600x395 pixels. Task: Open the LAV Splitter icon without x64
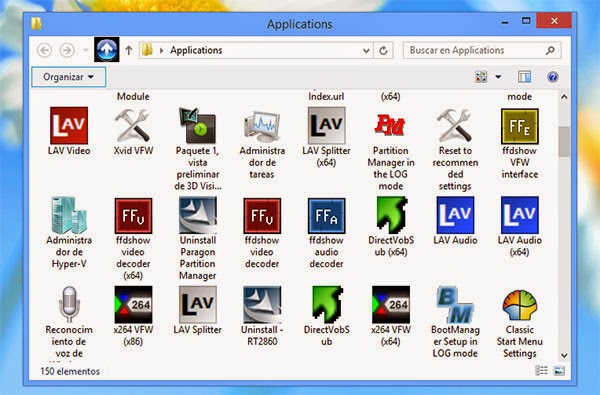[197, 305]
